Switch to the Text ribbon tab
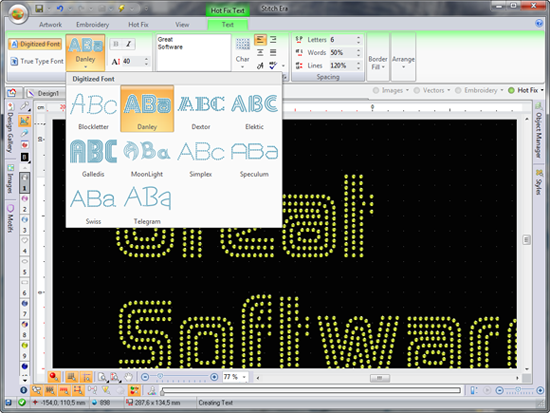 228,25
